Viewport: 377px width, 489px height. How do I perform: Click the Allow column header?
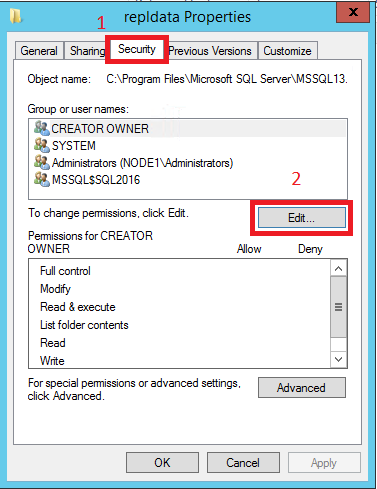249,249
